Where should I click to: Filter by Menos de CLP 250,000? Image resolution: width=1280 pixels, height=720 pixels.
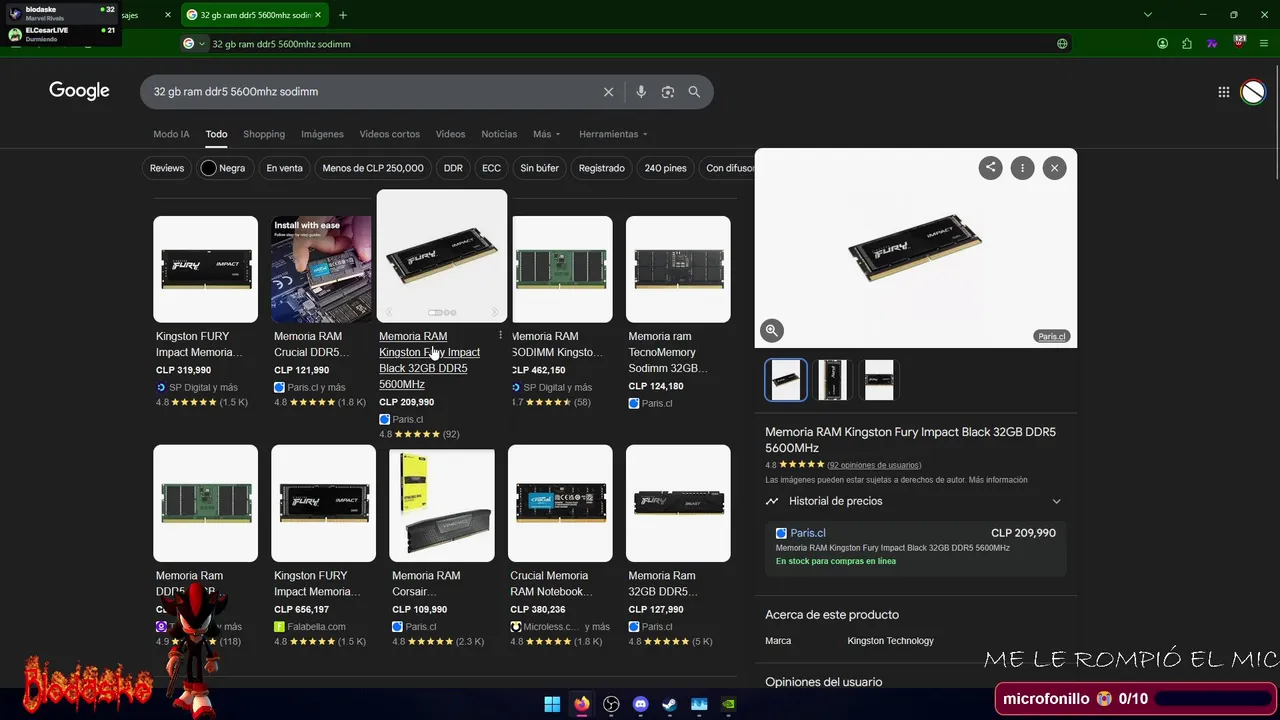(373, 168)
